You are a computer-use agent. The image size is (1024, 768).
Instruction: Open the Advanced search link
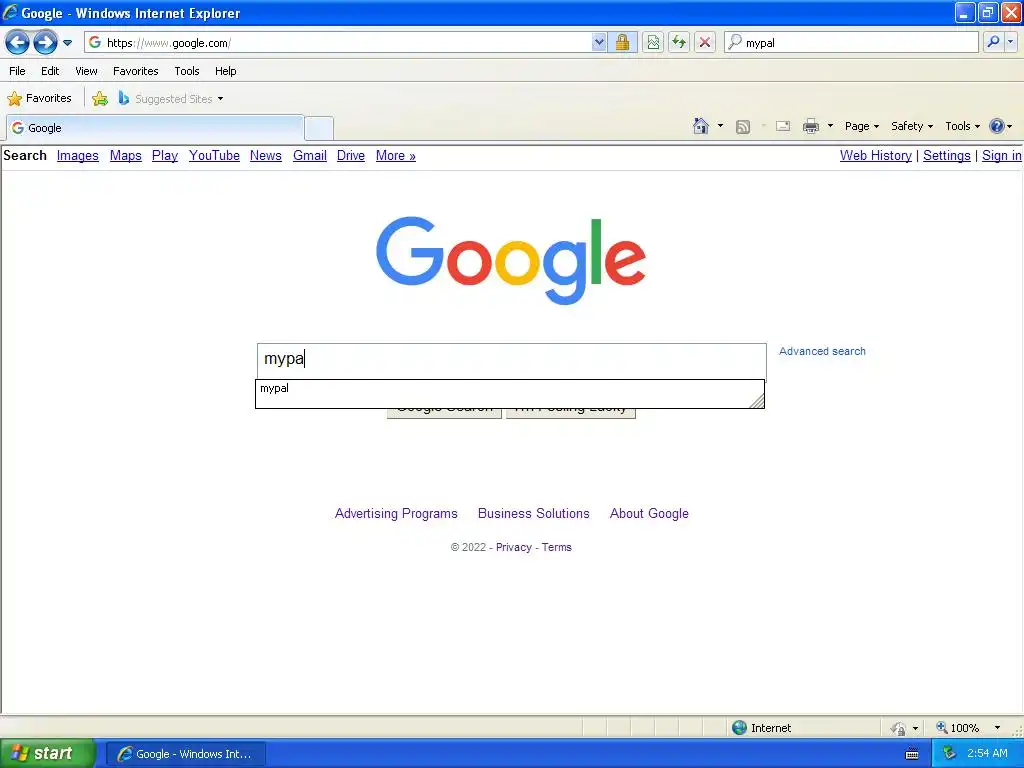(x=822, y=351)
